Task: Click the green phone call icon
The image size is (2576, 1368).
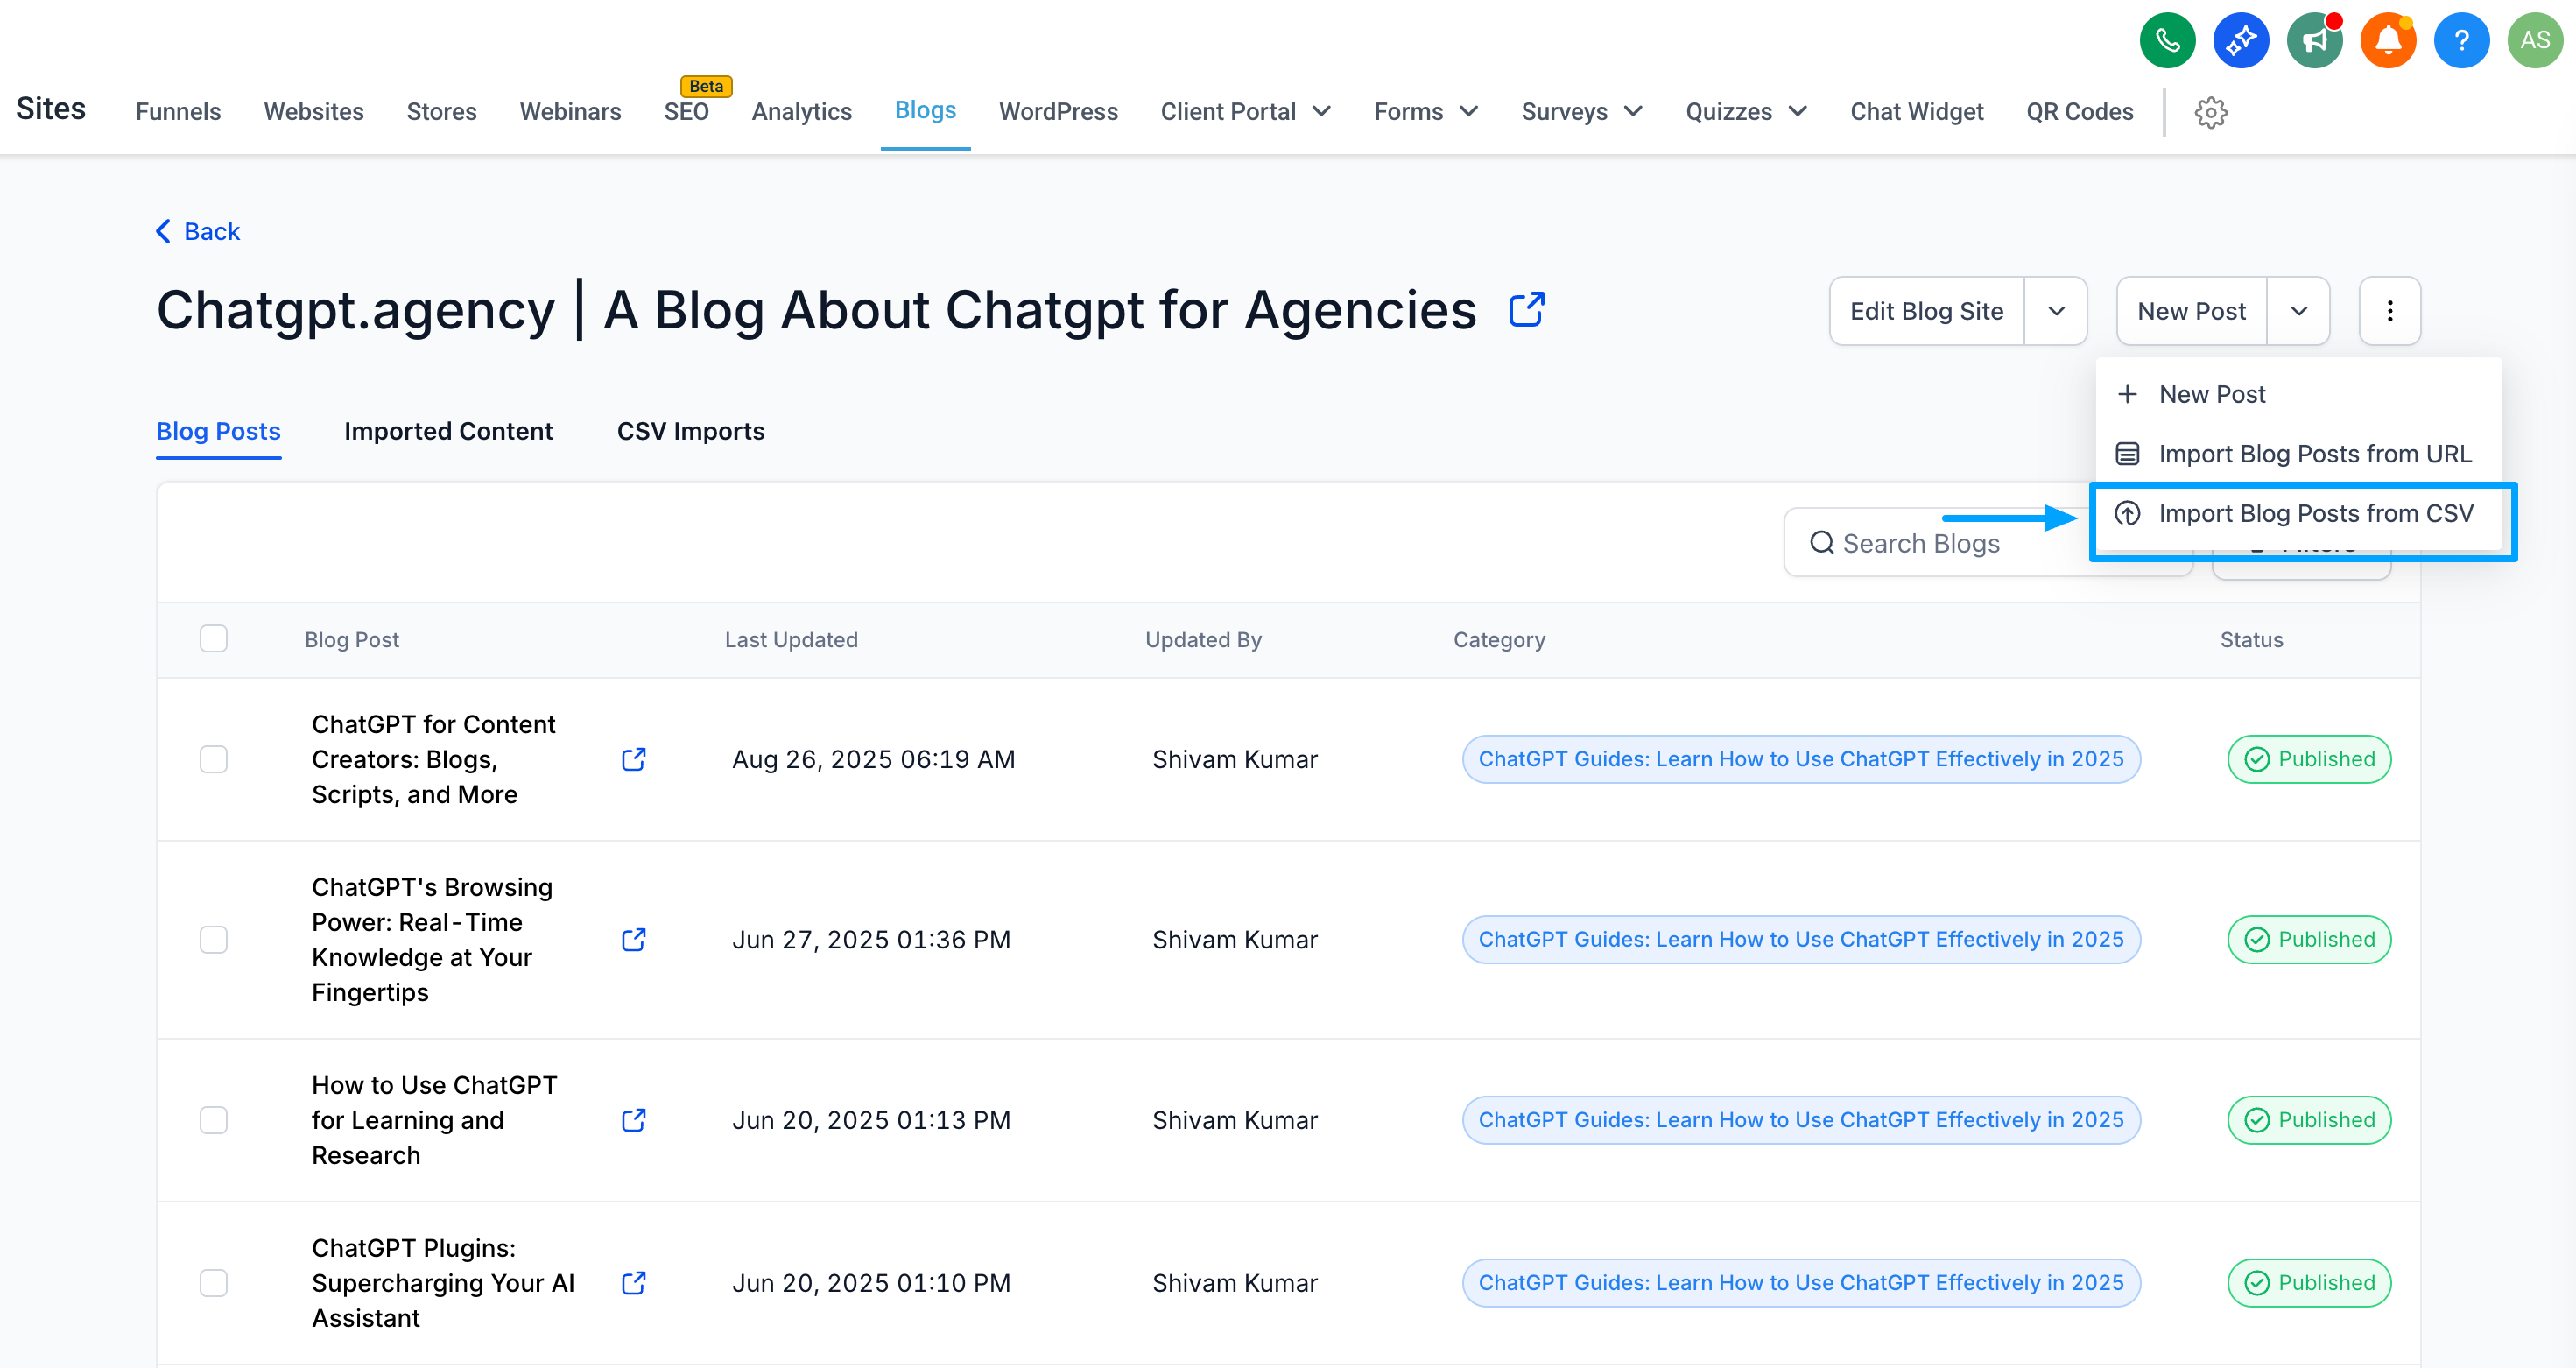Action: pyautogui.click(x=2166, y=40)
